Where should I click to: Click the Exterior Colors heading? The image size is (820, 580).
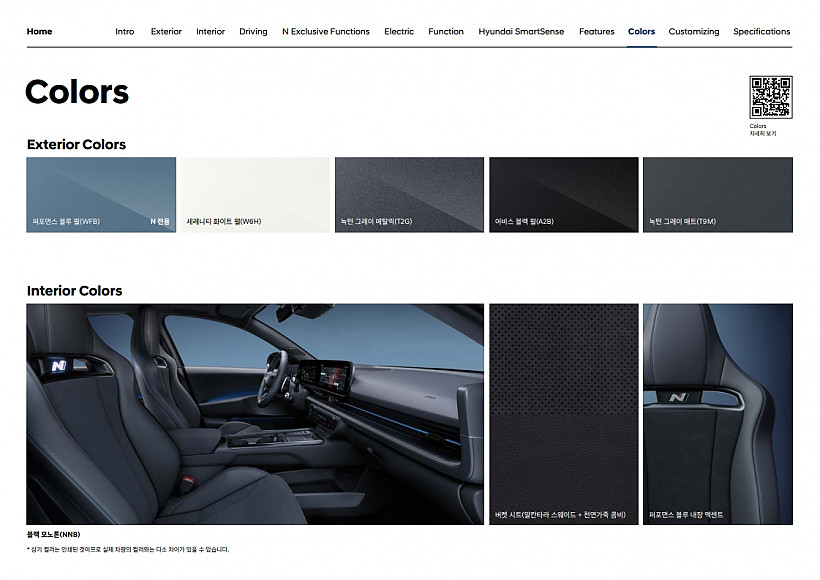click(76, 144)
